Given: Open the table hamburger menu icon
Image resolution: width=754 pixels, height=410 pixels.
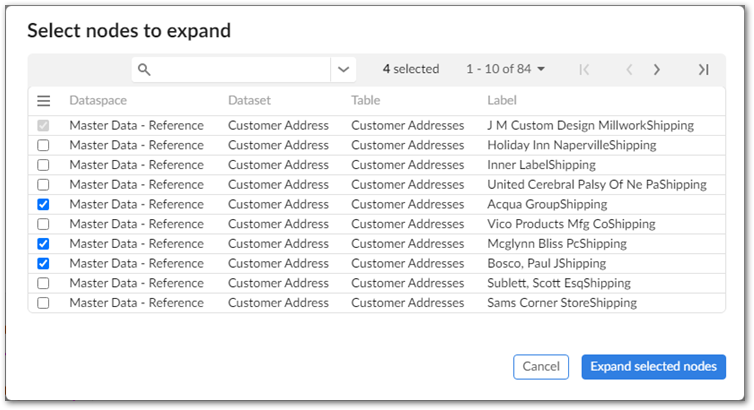Looking at the screenshot, I should pos(43,101).
